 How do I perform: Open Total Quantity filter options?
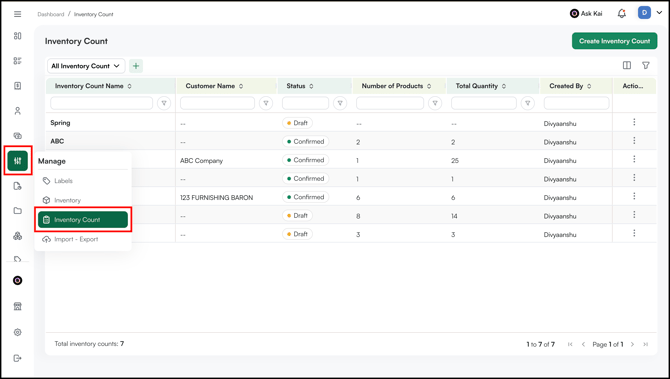pos(528,103)
